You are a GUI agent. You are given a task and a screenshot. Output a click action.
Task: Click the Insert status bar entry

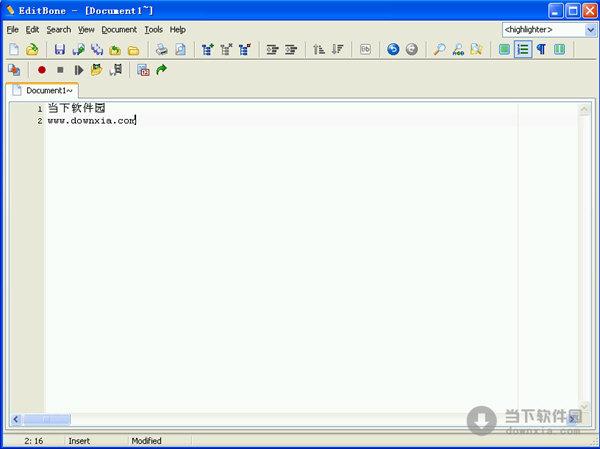pos(79,441)
